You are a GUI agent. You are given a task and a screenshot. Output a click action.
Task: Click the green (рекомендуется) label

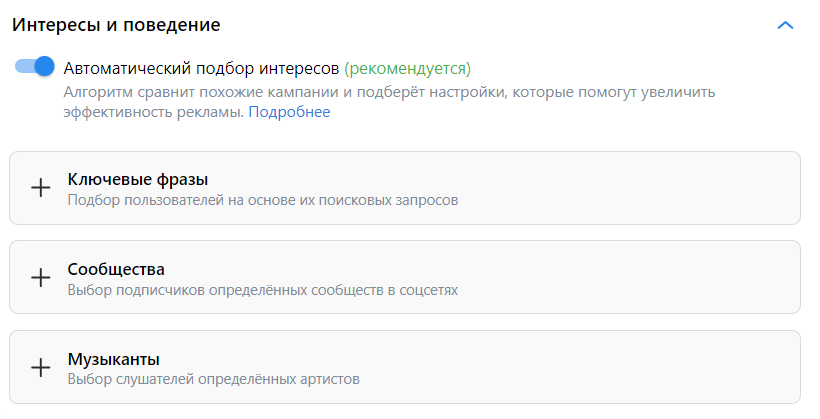[407, 69]
